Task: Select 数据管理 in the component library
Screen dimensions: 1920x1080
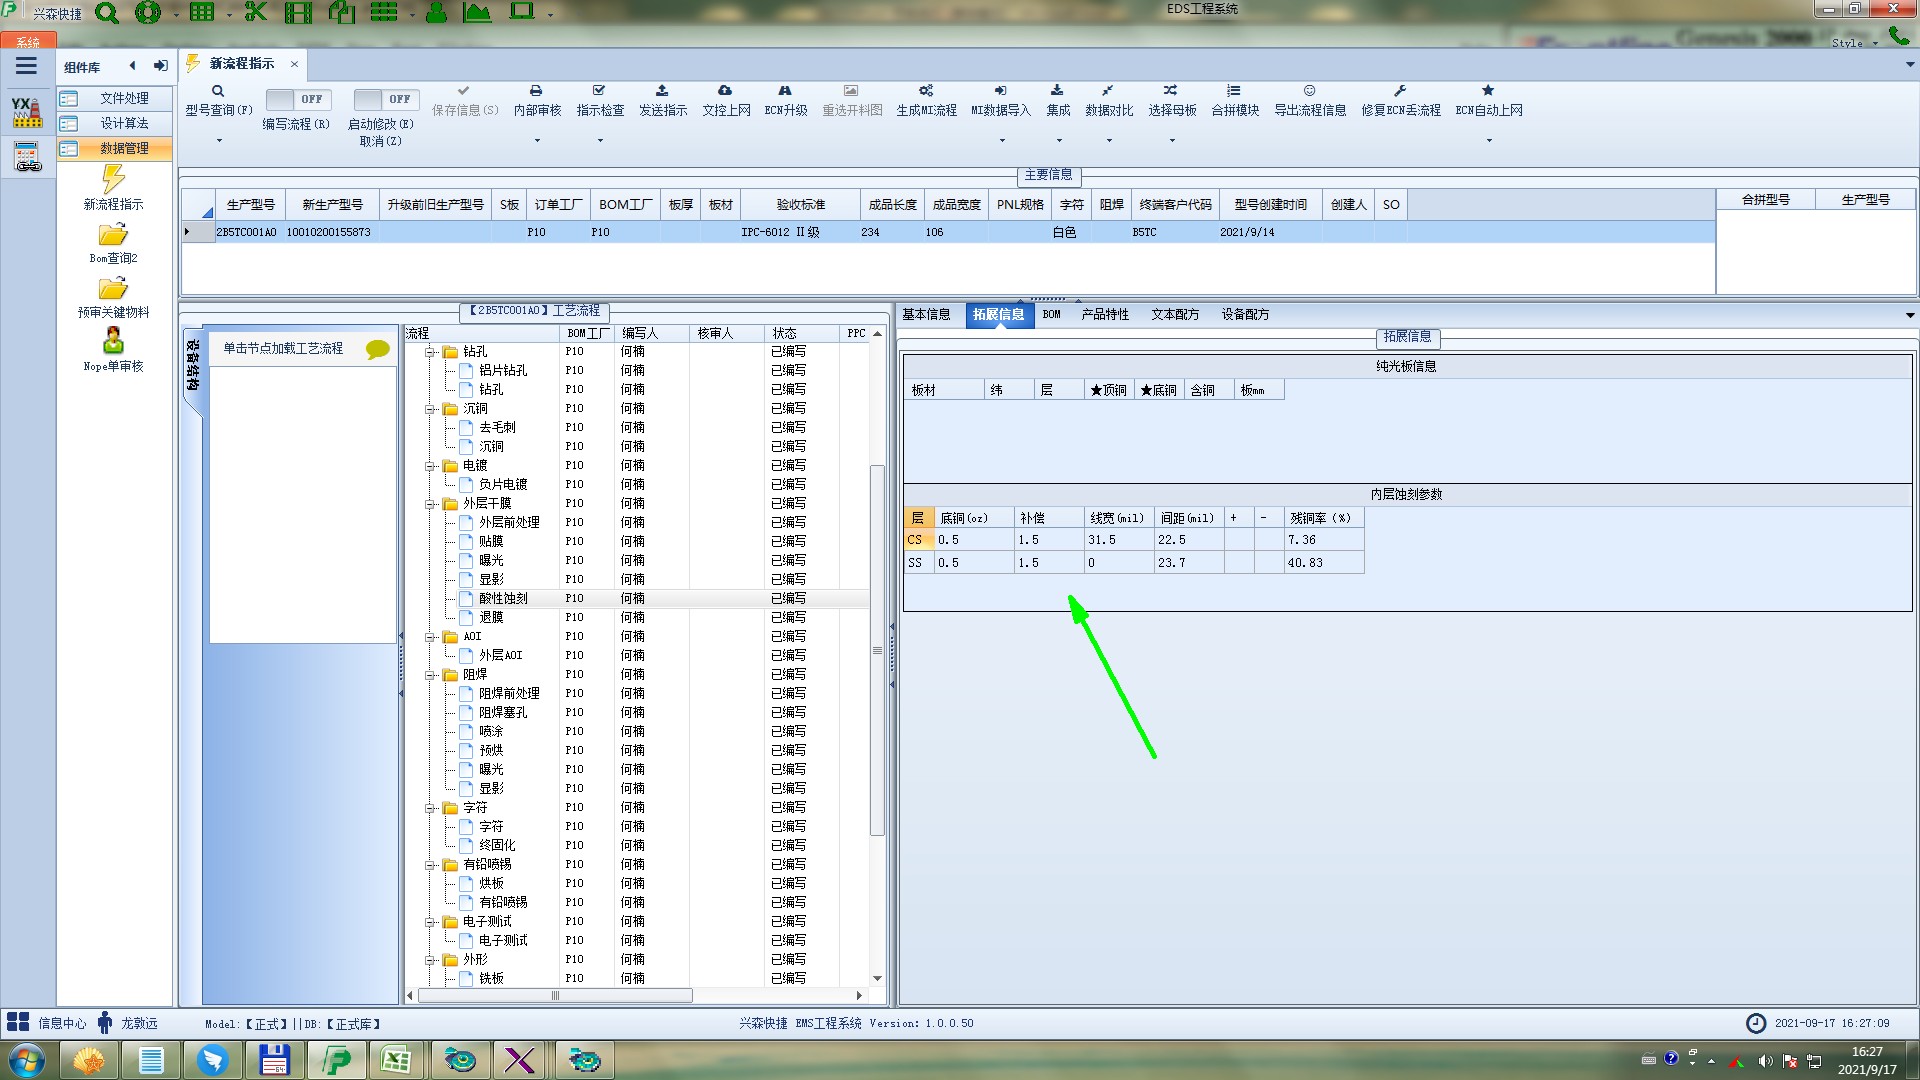Action: 124,148
